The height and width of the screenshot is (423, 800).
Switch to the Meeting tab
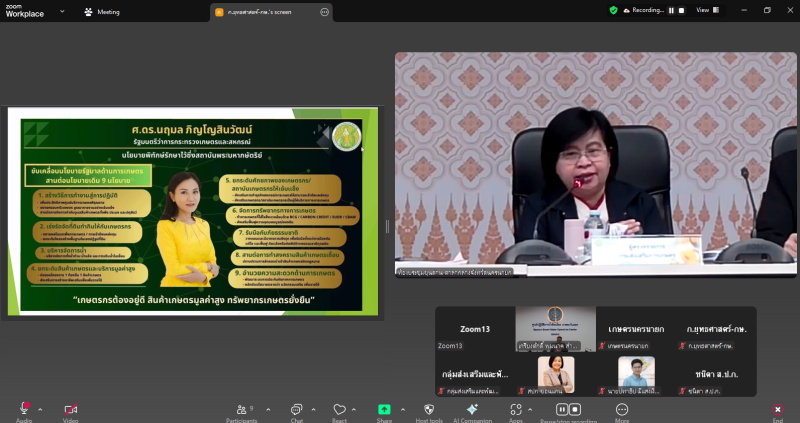pos(102,12)
